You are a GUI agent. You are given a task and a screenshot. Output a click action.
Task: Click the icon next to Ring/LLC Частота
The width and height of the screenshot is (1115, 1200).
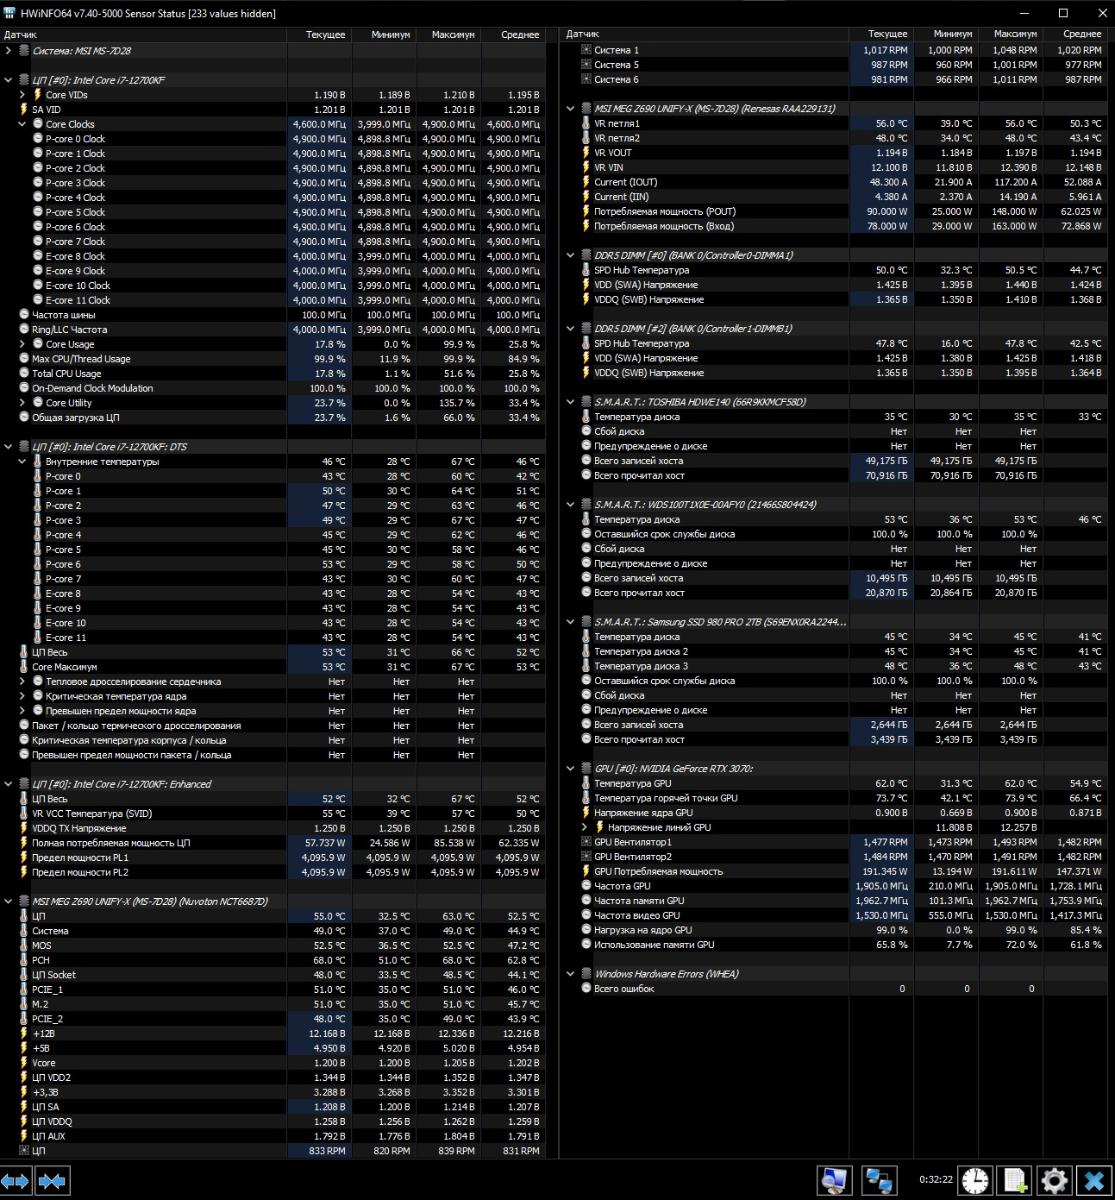tap(24, 329)
